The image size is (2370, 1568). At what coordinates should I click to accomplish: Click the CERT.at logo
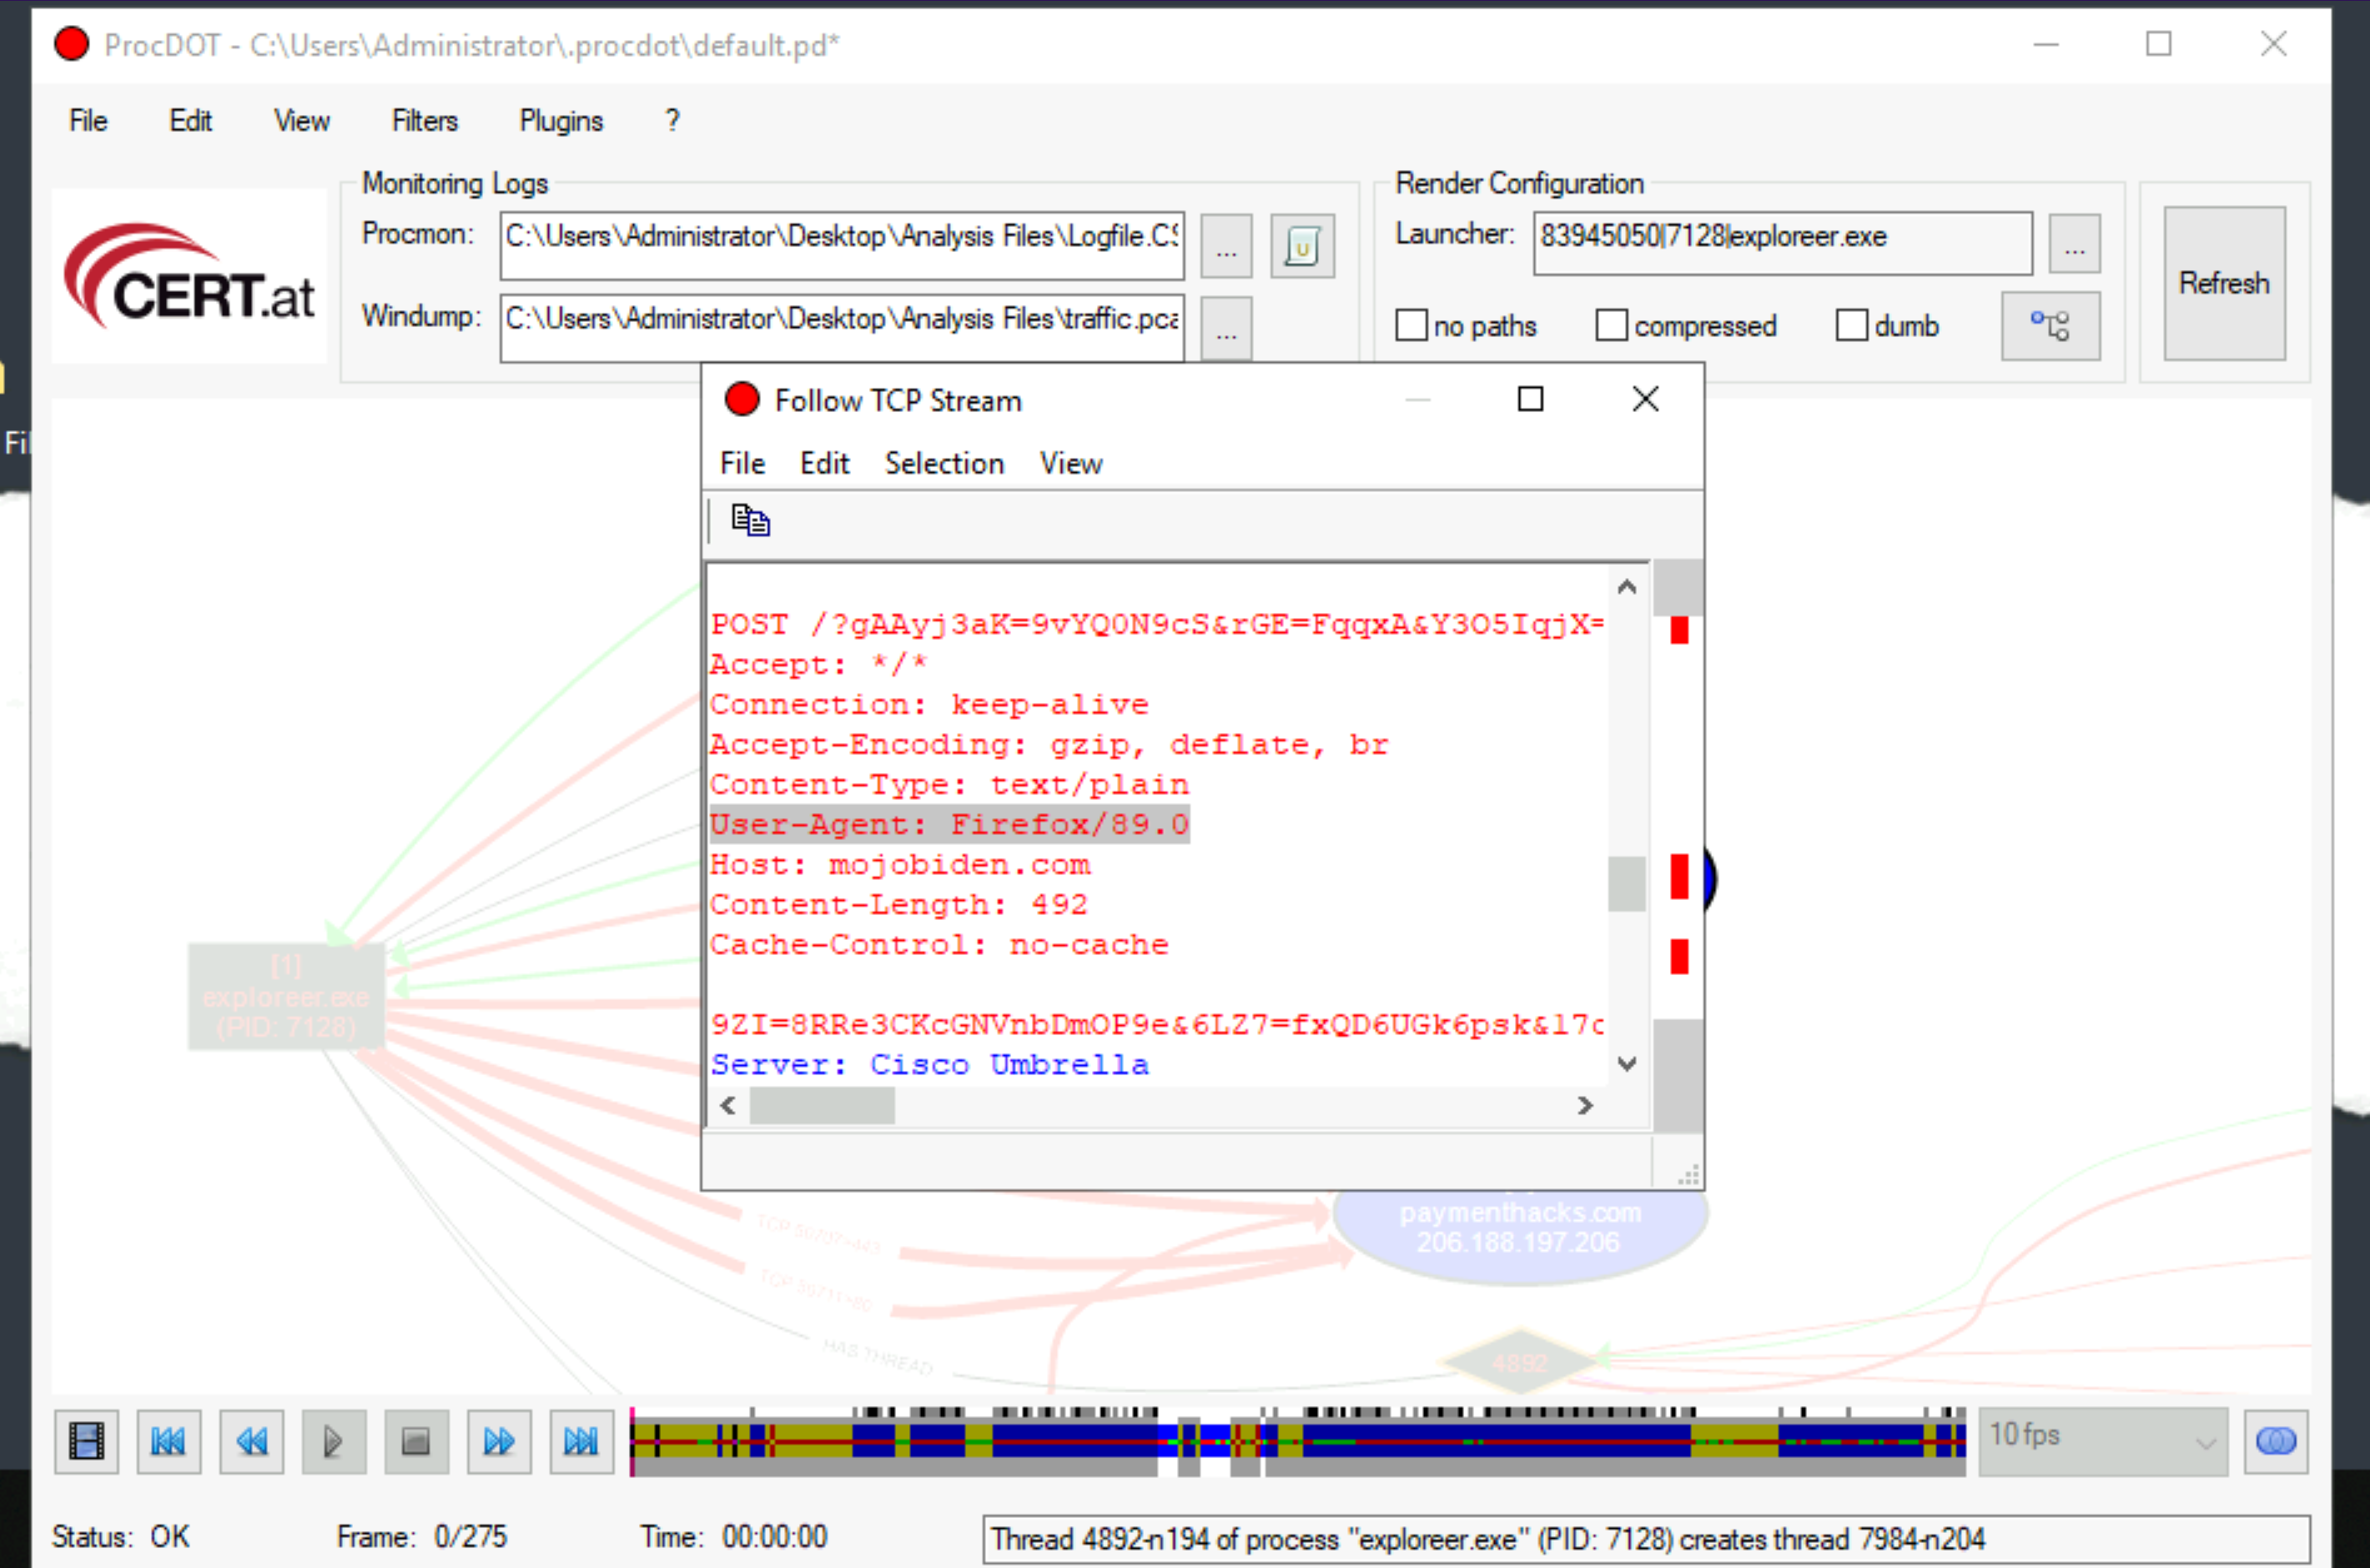tap(190, 276)
